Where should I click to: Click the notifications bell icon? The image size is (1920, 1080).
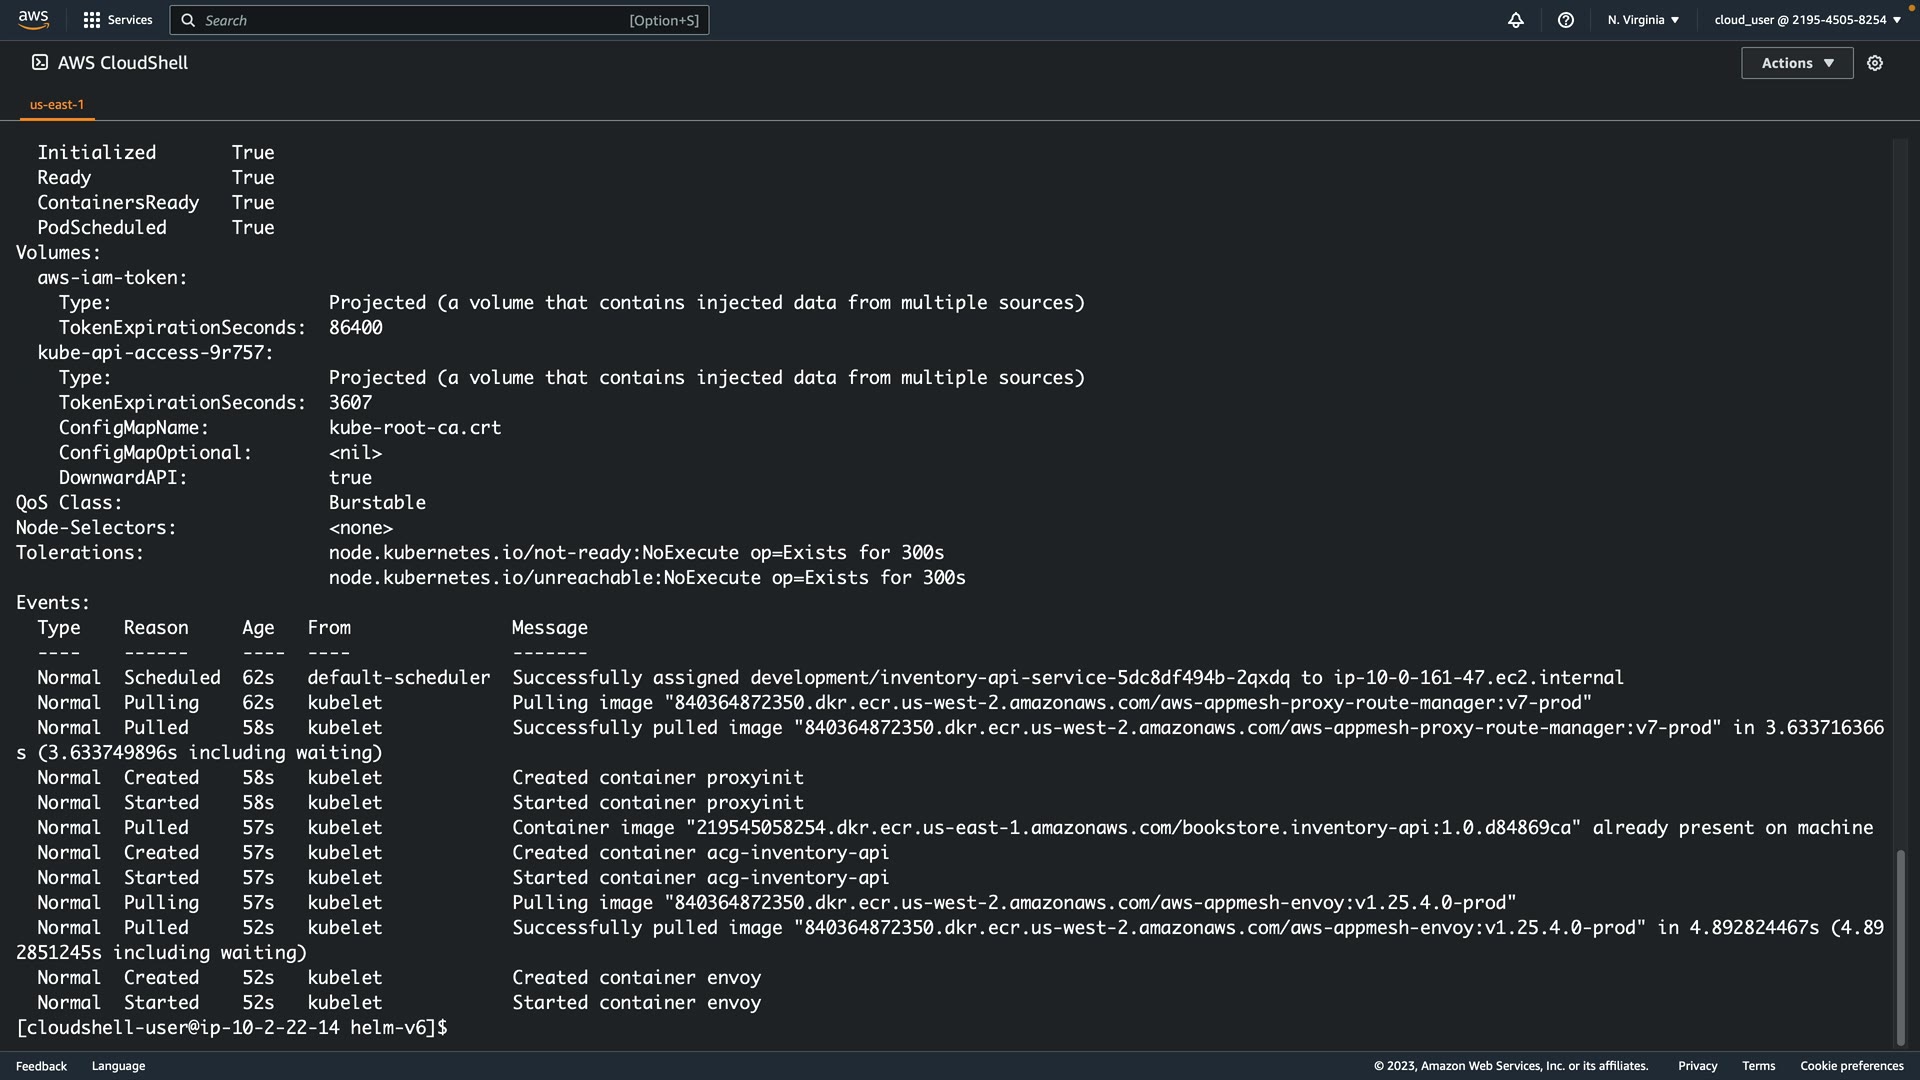point(1516,20)
